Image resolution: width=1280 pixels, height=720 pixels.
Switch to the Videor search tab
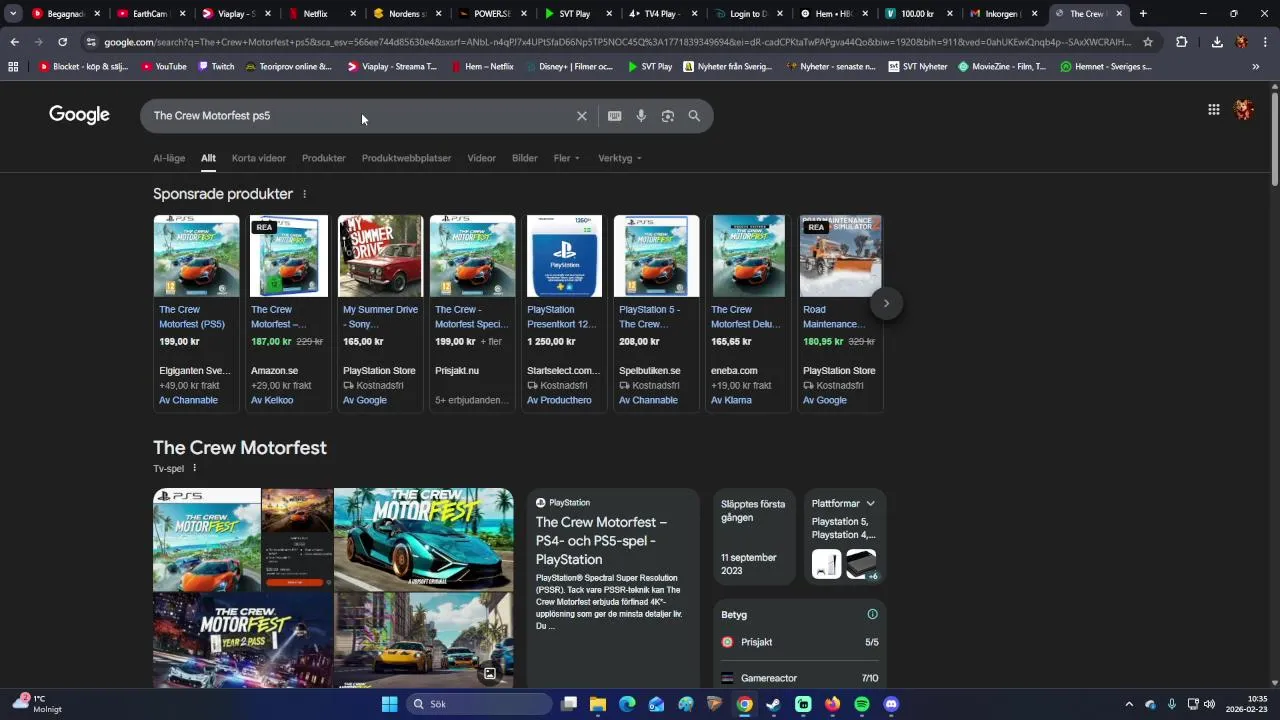pyautogui.click(x=481, y=158)
